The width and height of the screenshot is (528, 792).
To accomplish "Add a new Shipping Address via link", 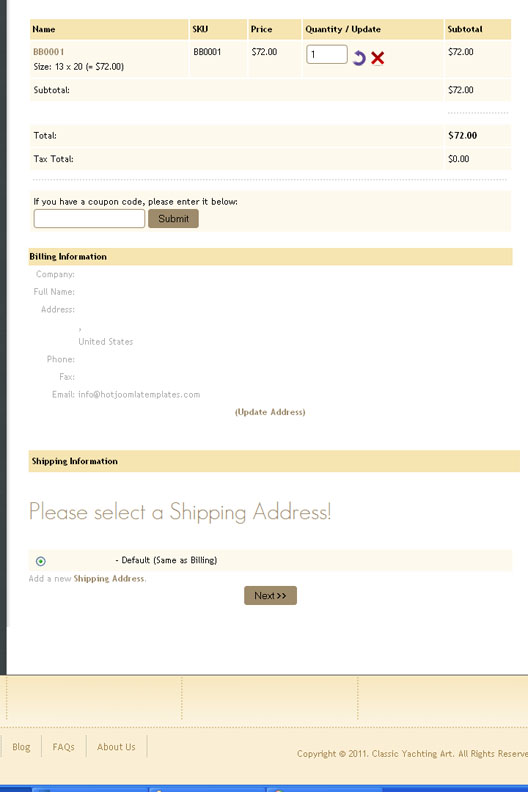I will [x=109, y=579].
